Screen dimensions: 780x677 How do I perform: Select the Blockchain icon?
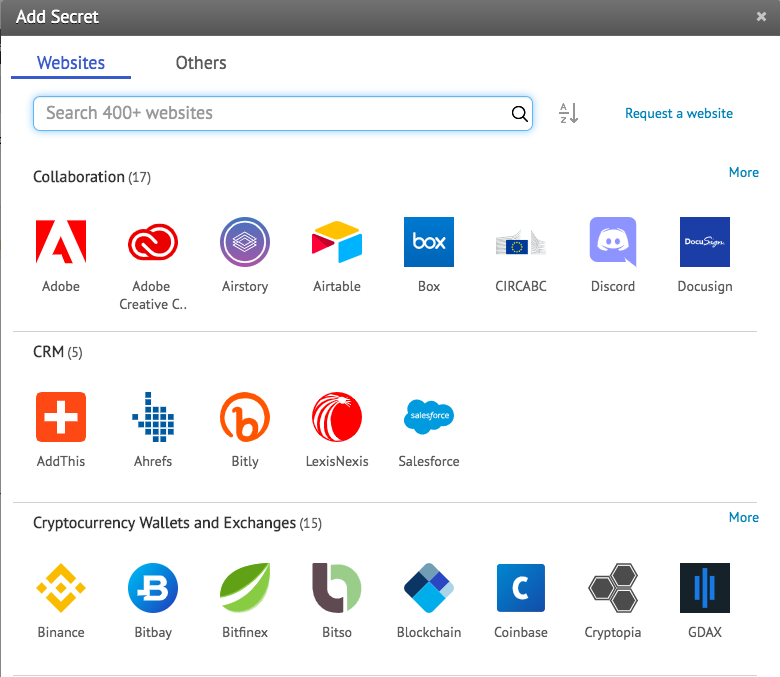pyautogui.click(x=429, y=588)
